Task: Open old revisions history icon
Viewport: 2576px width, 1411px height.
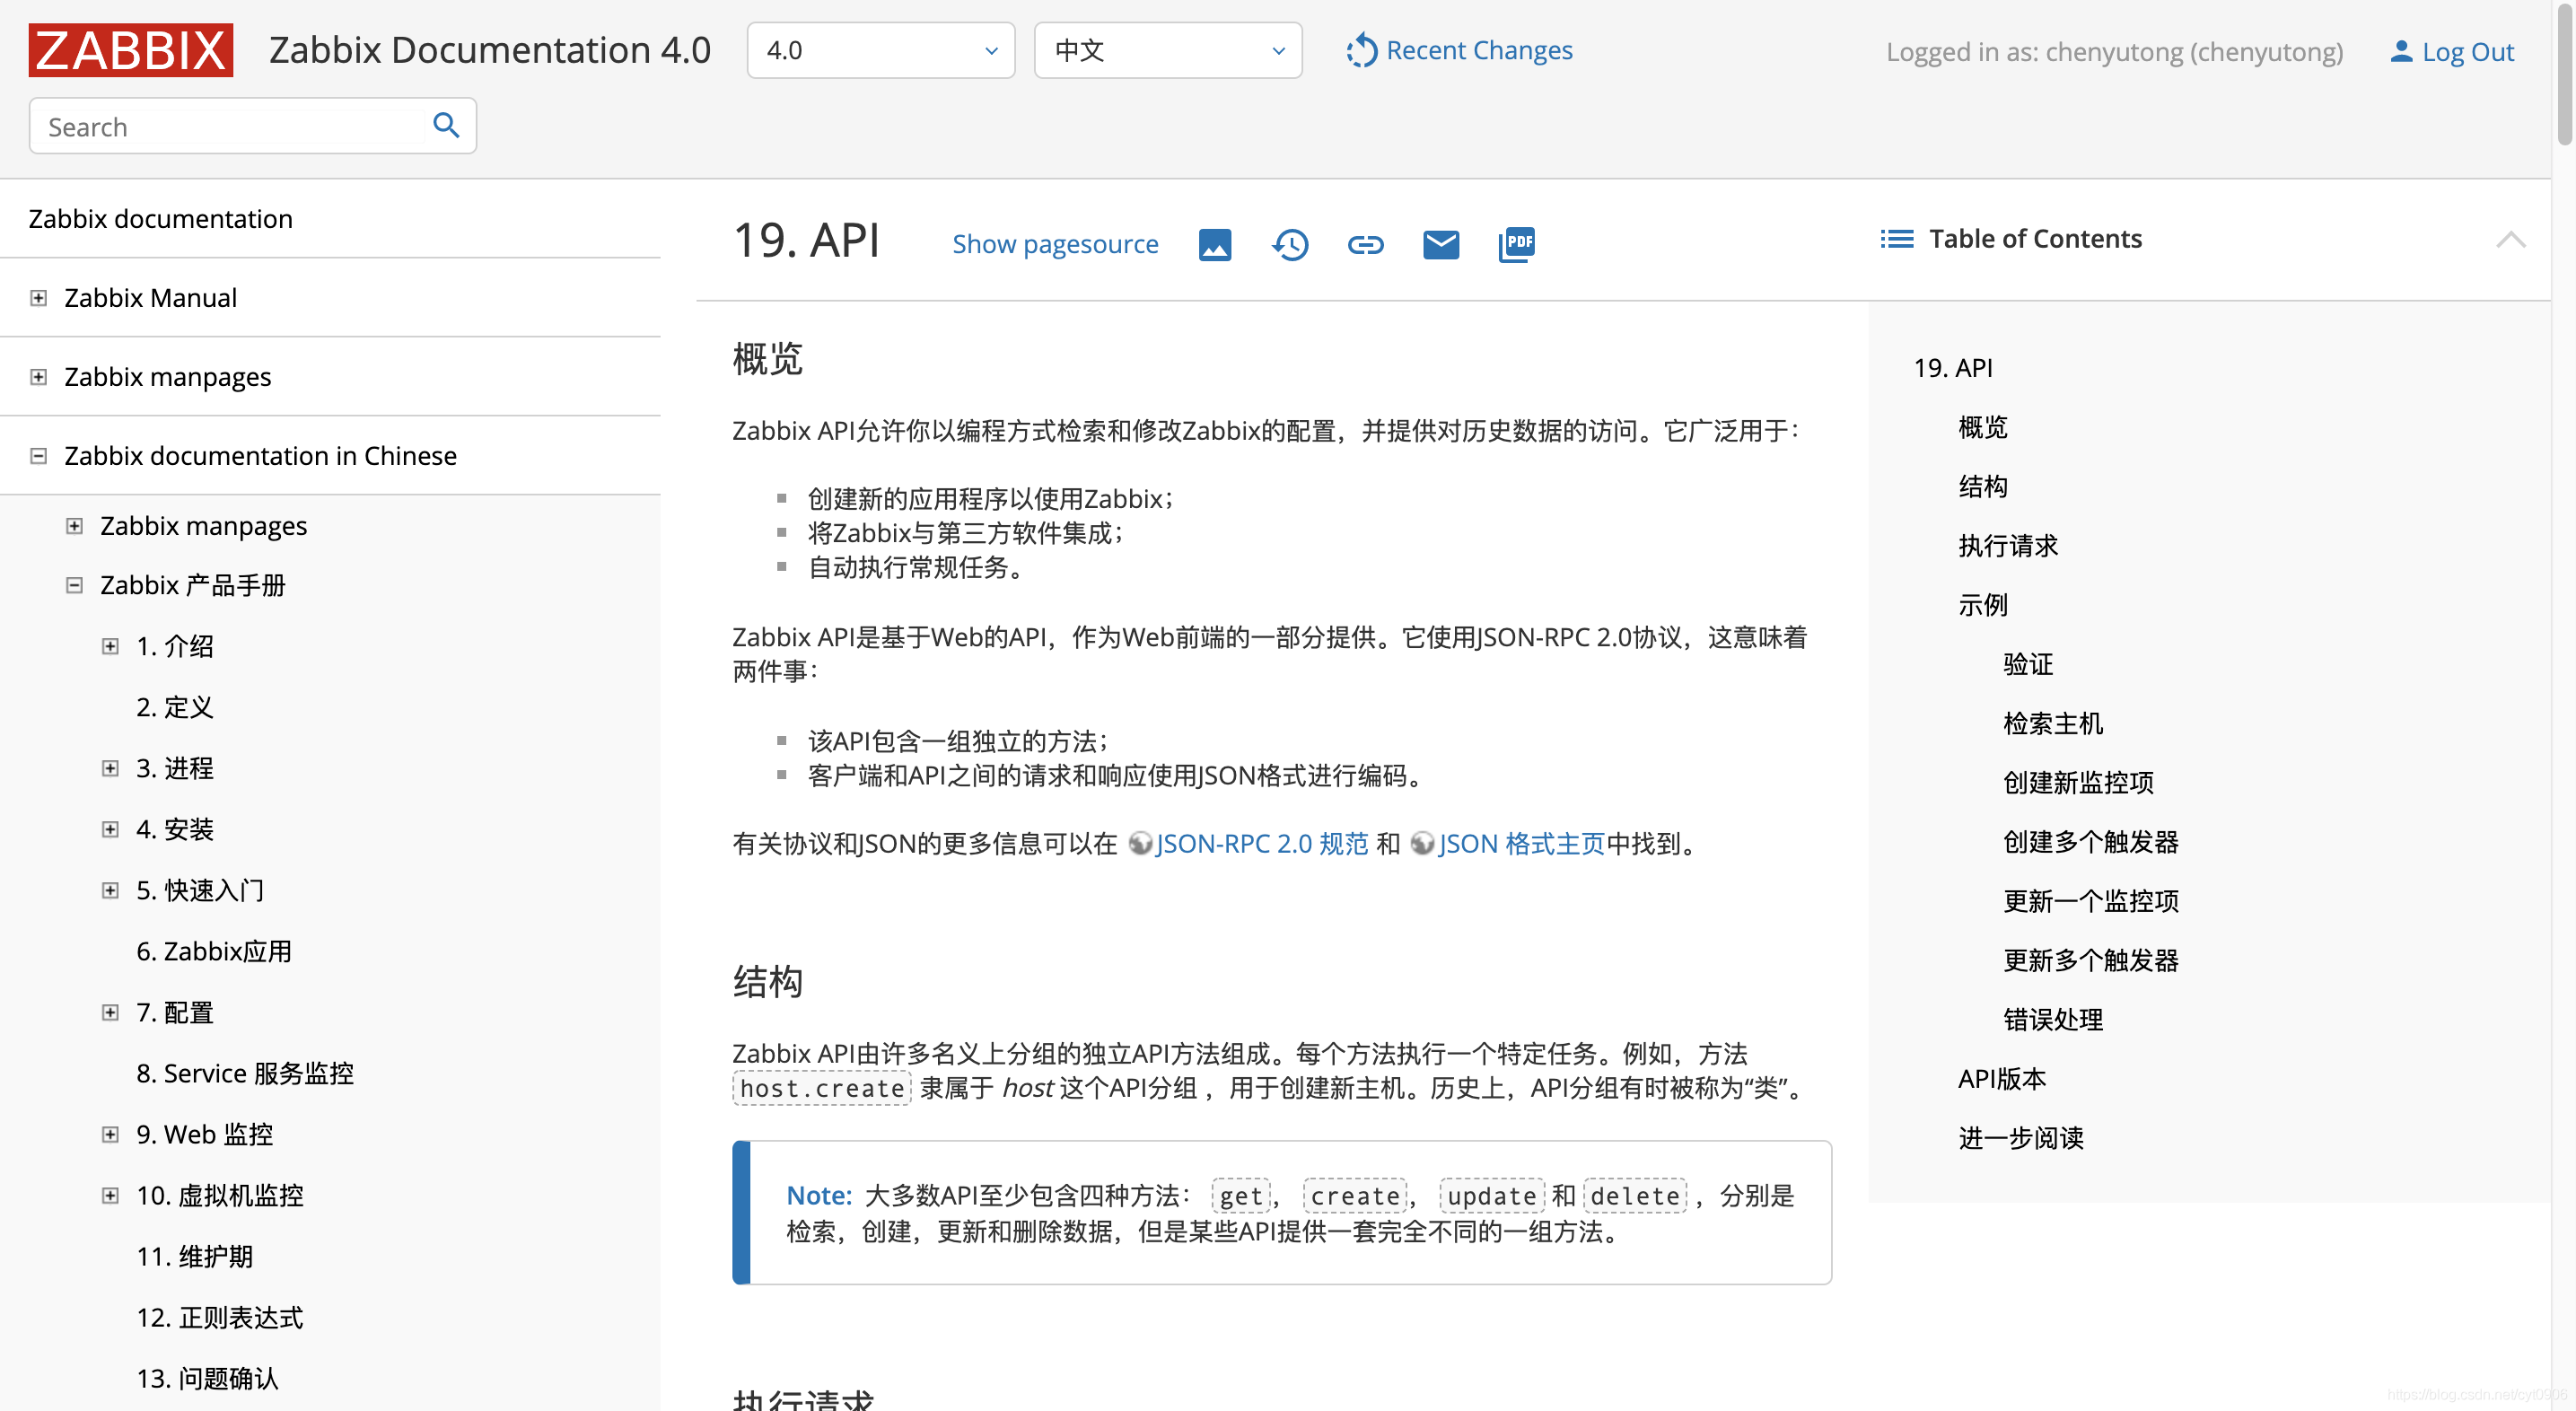Action: [1290, 244]
